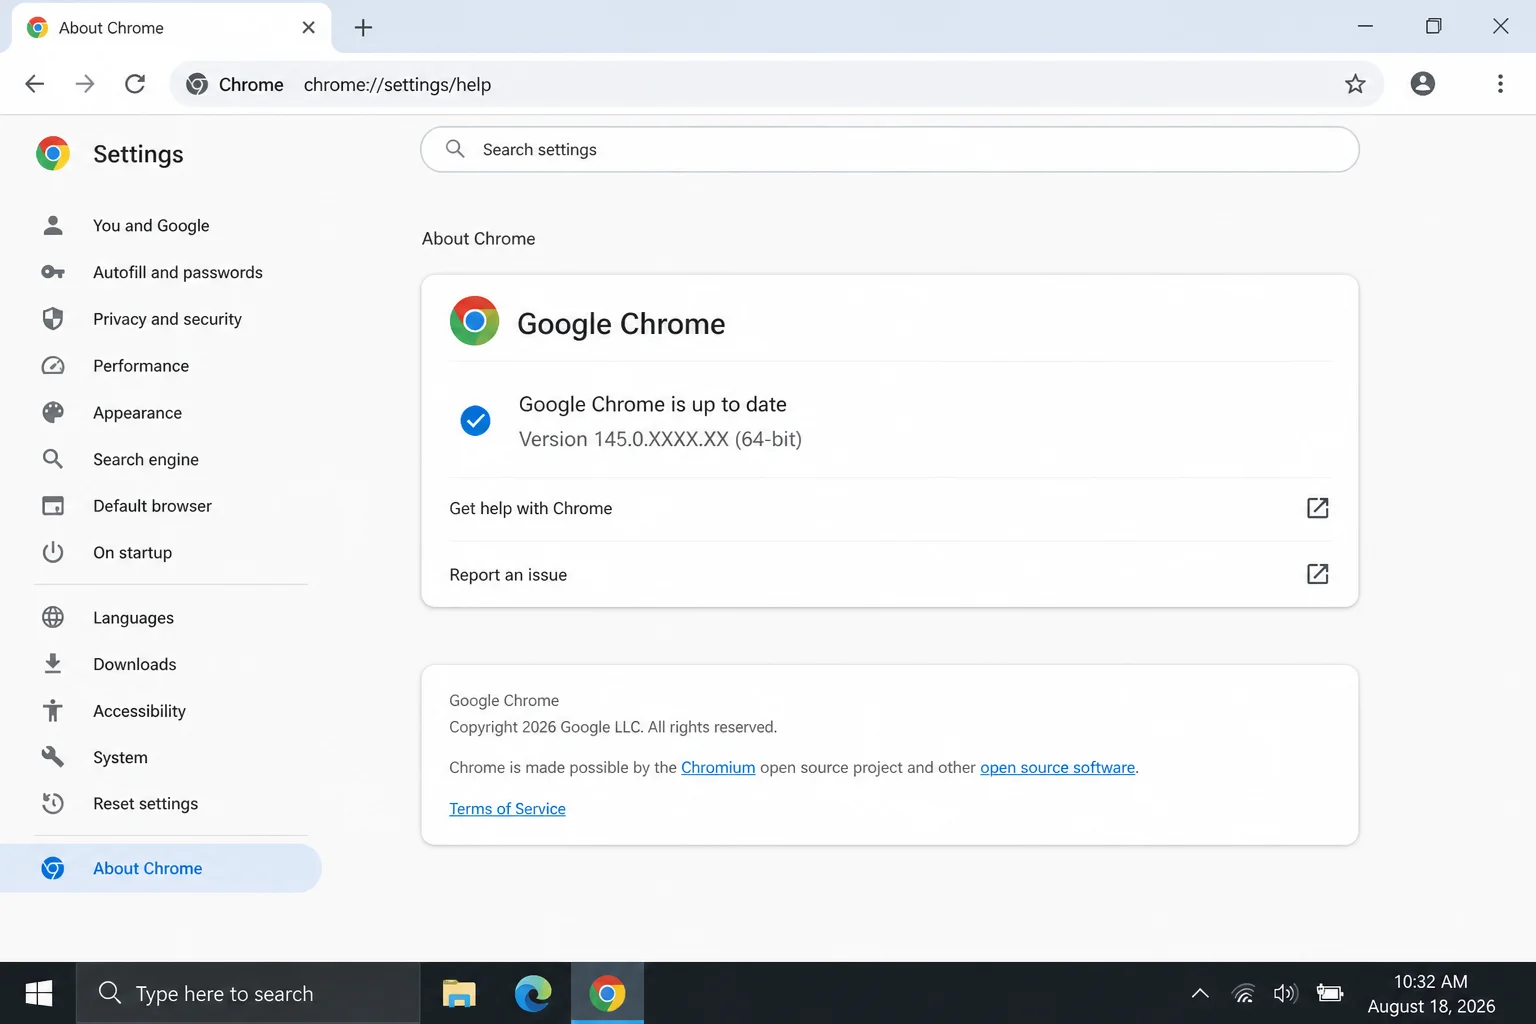
Task: Click the forward navigation arrow
Action: click(x=85, y=84)
